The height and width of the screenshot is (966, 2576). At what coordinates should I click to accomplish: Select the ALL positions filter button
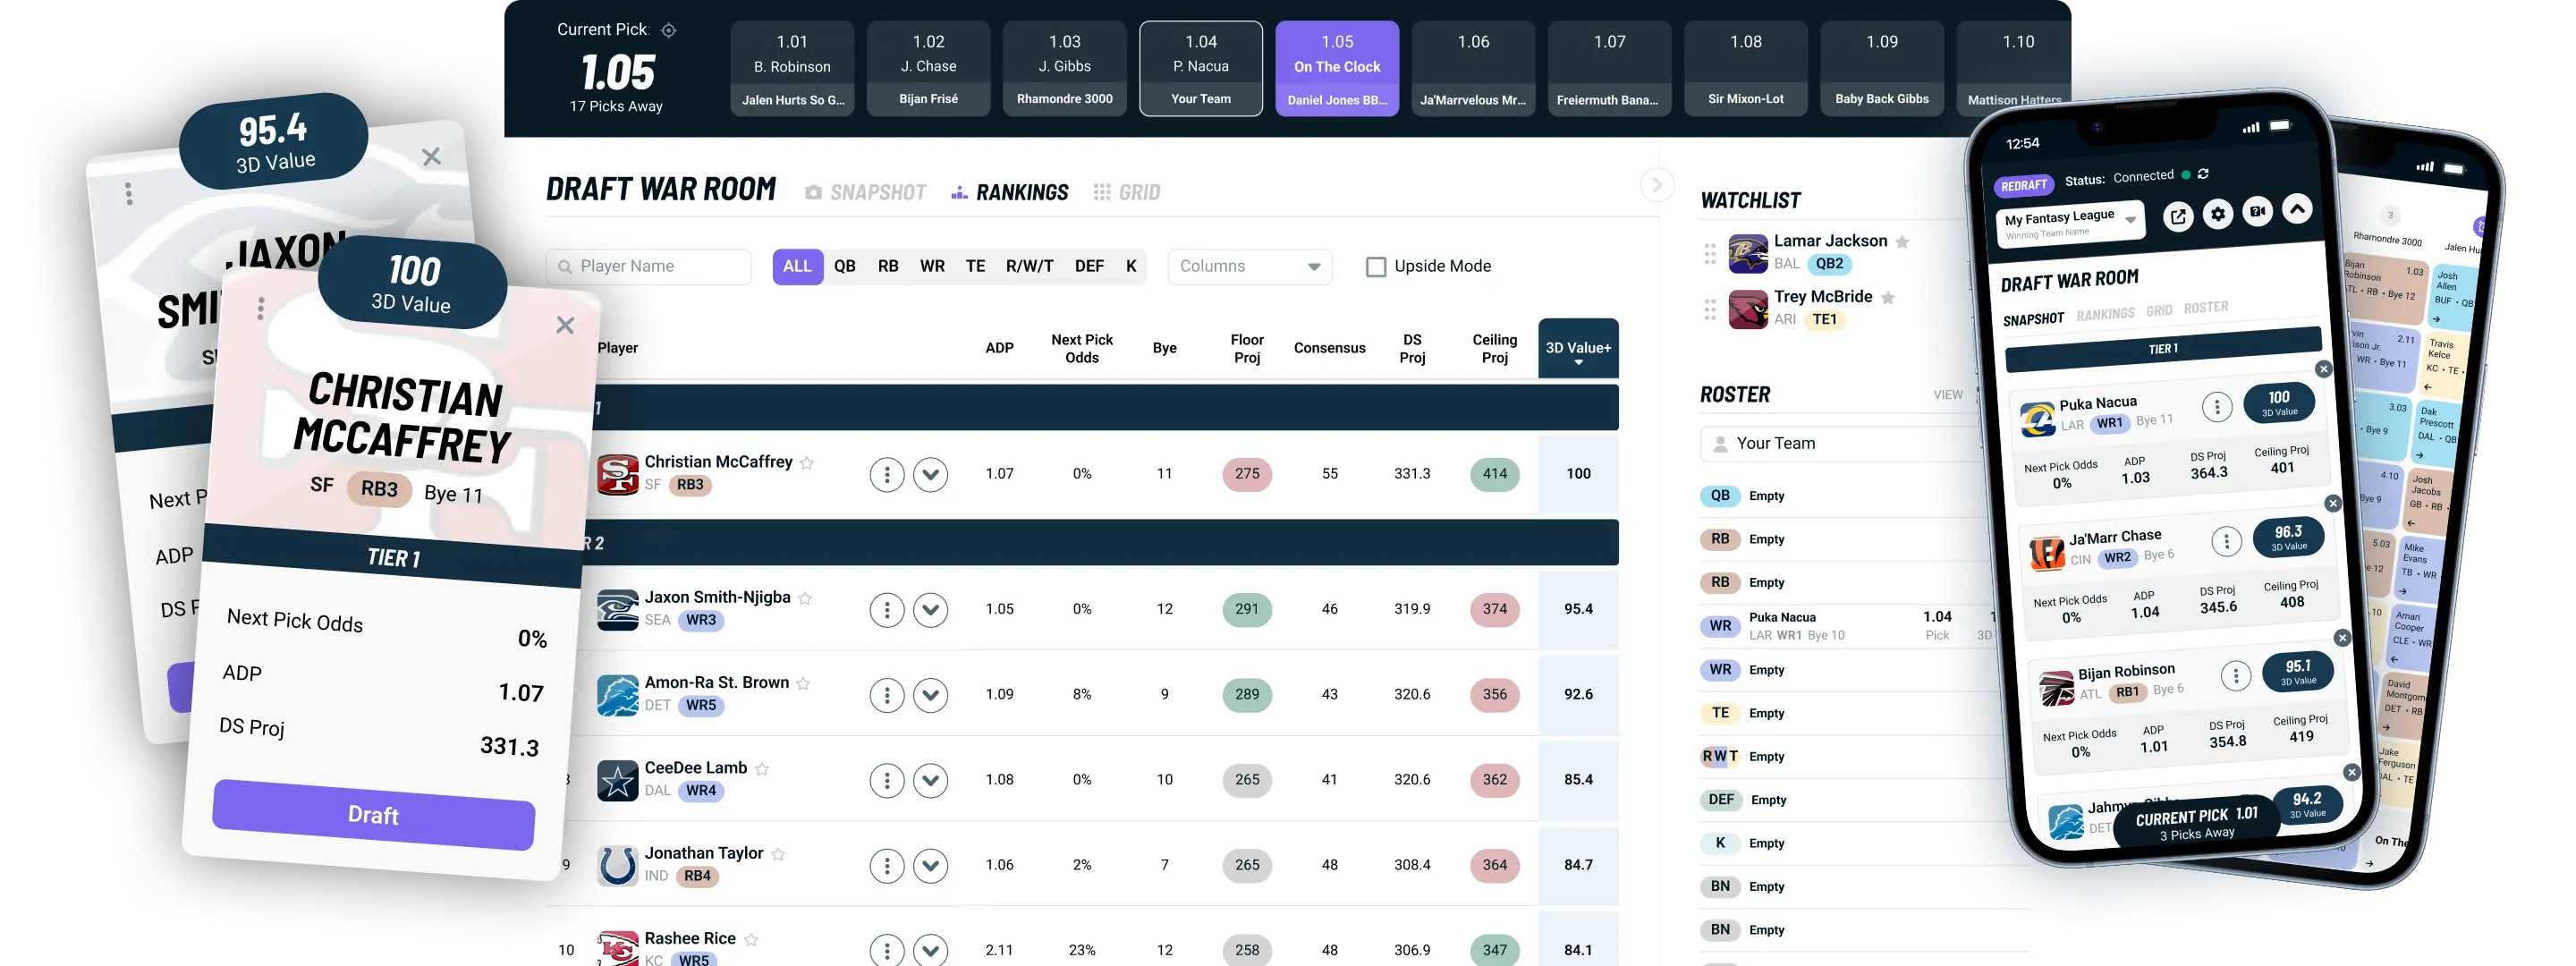pos(797,266)
